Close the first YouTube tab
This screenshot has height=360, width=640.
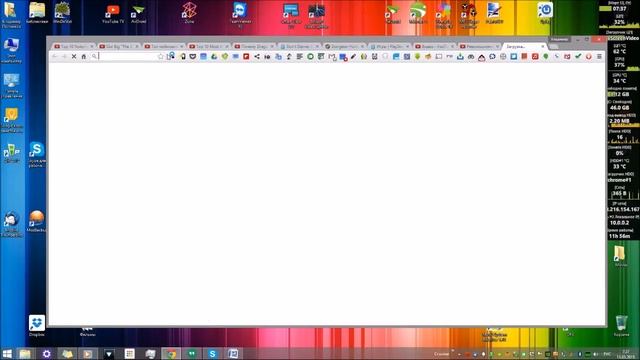point(91,47)
